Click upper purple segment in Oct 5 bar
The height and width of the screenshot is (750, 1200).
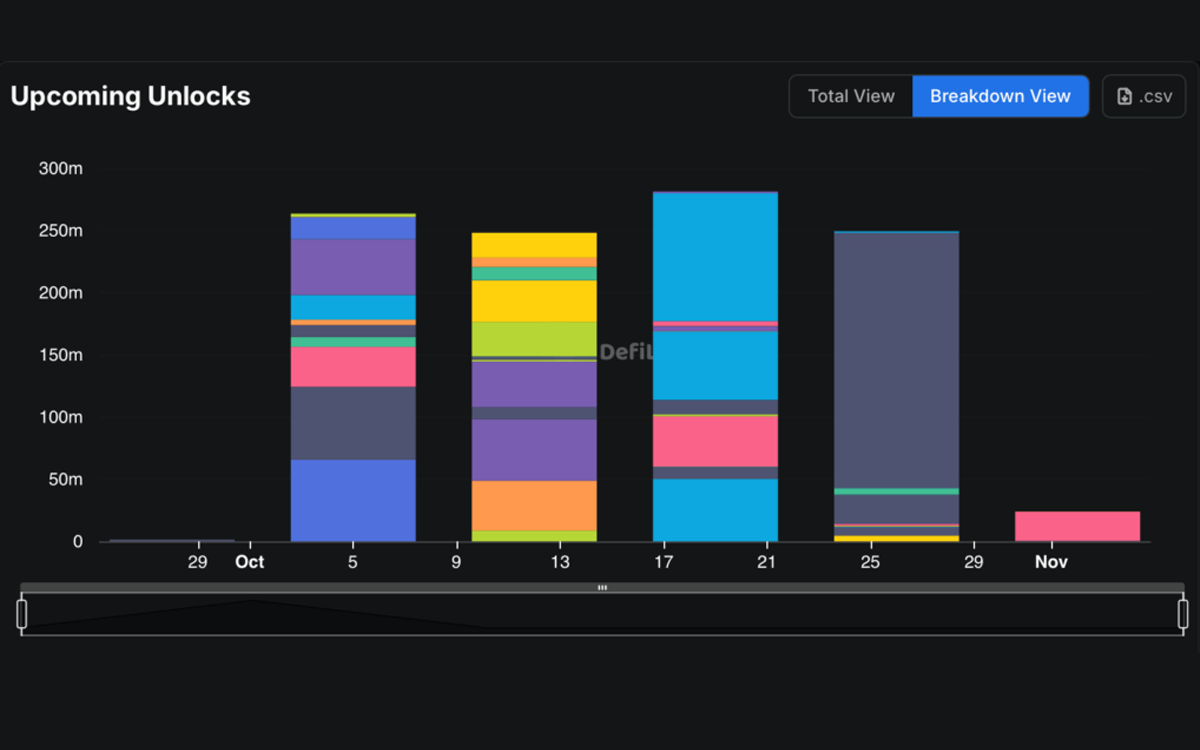point(353,266)
